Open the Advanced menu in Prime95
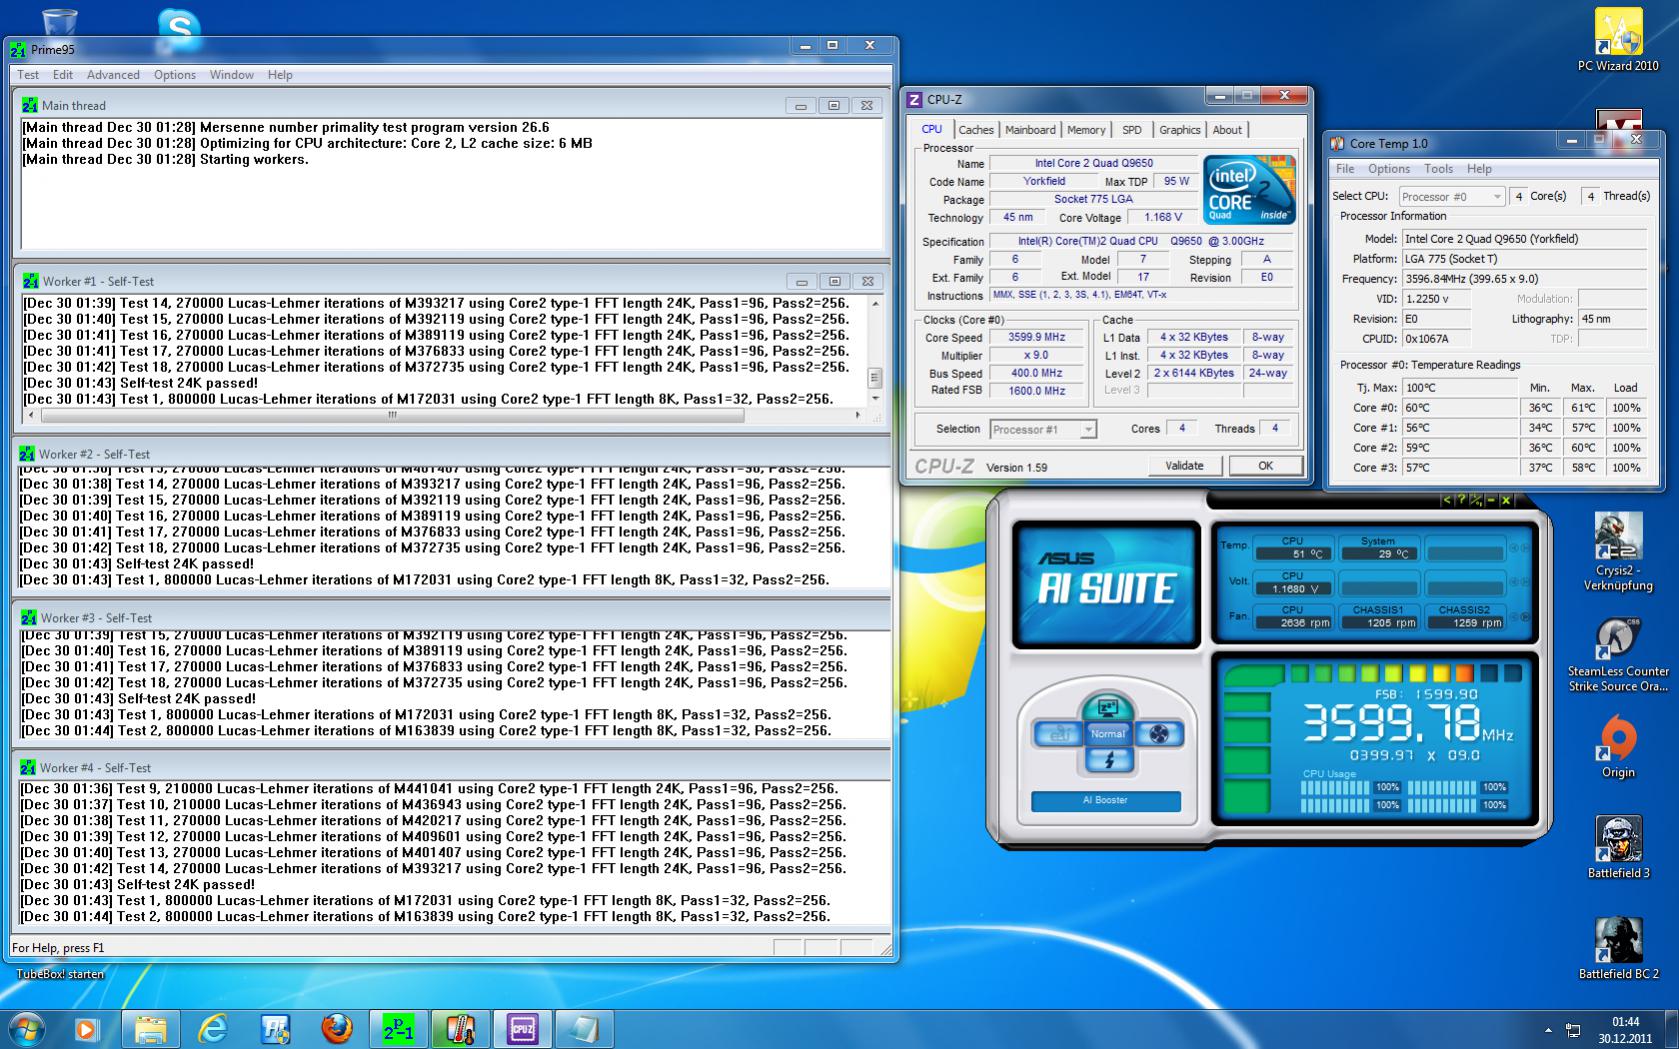 tap(113, 75)
